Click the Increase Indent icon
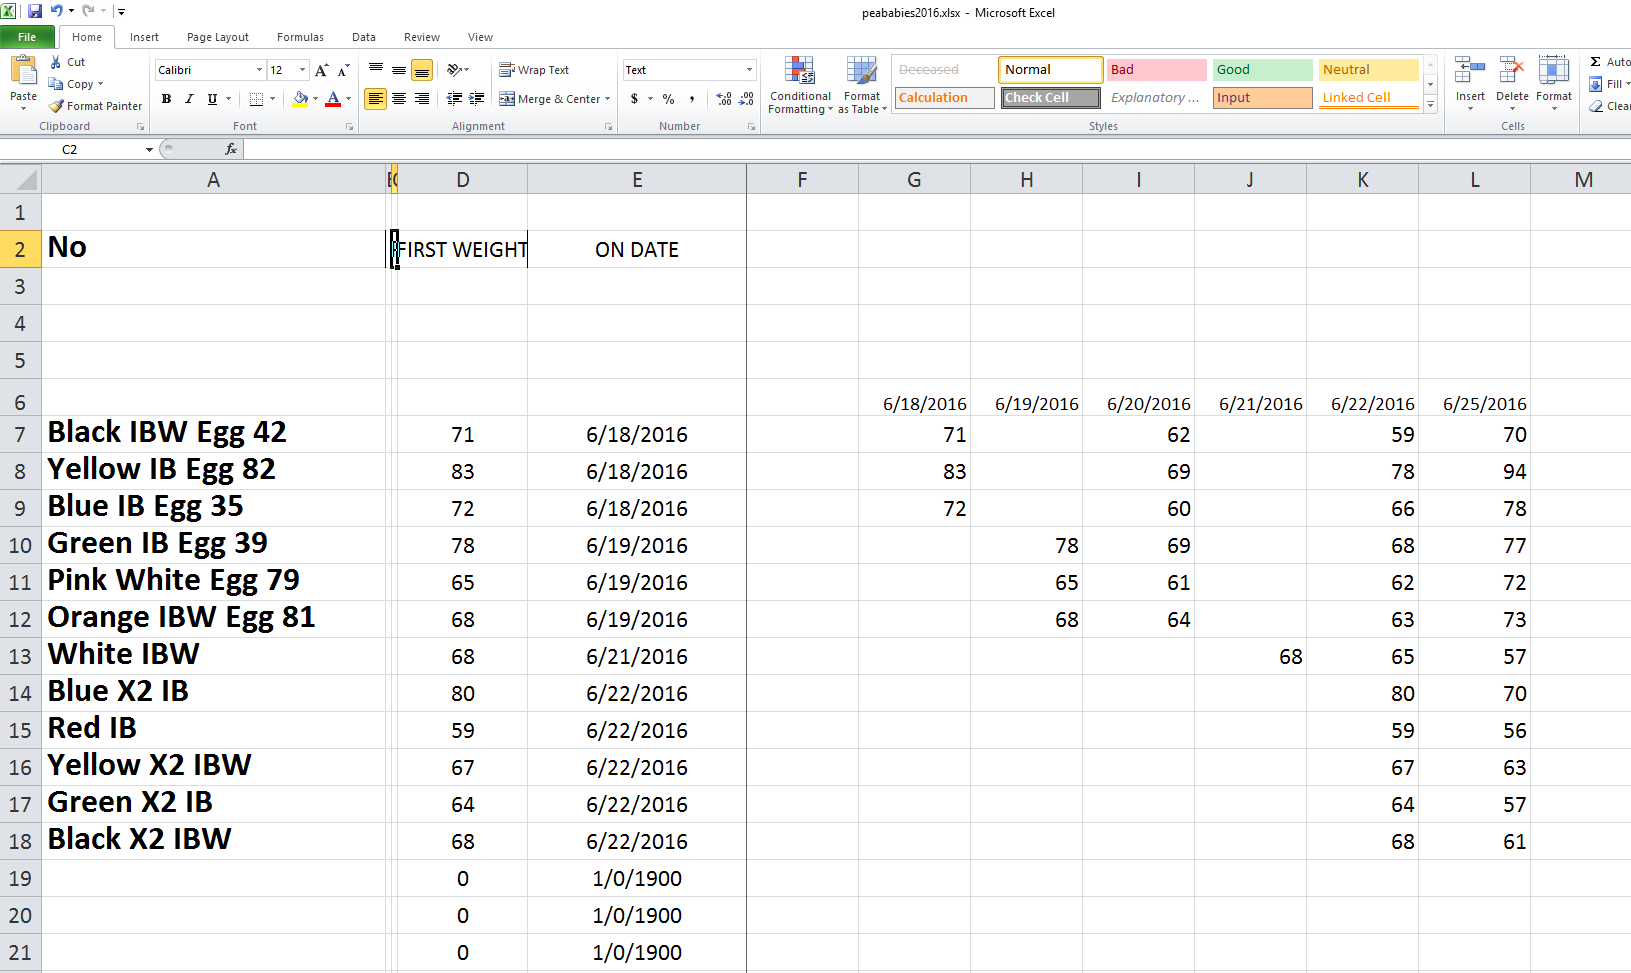1631x973 pixels. tap(477, 99)
